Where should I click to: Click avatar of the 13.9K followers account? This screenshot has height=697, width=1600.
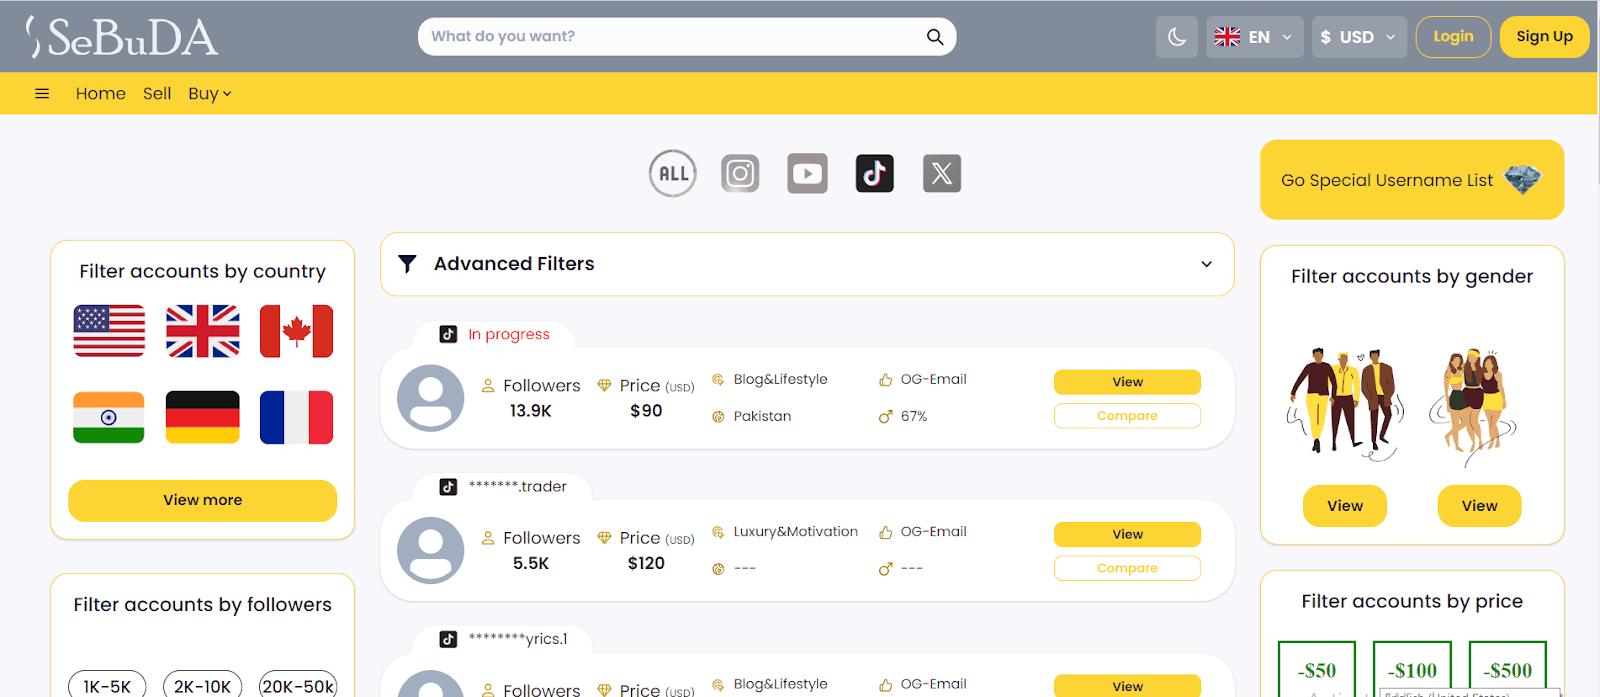pos(431,398)
